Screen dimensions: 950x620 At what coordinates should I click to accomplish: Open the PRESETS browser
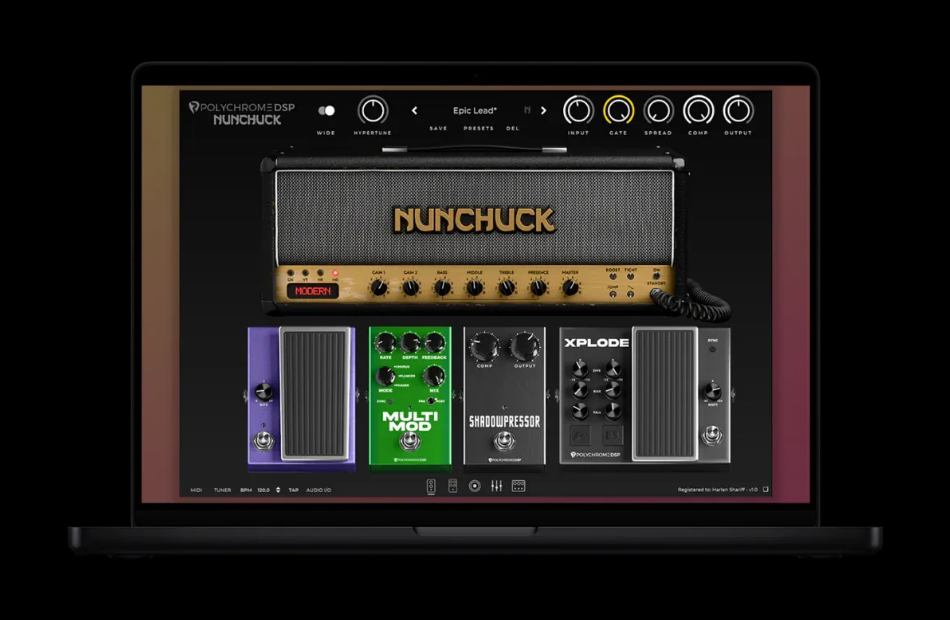point(479,128)
